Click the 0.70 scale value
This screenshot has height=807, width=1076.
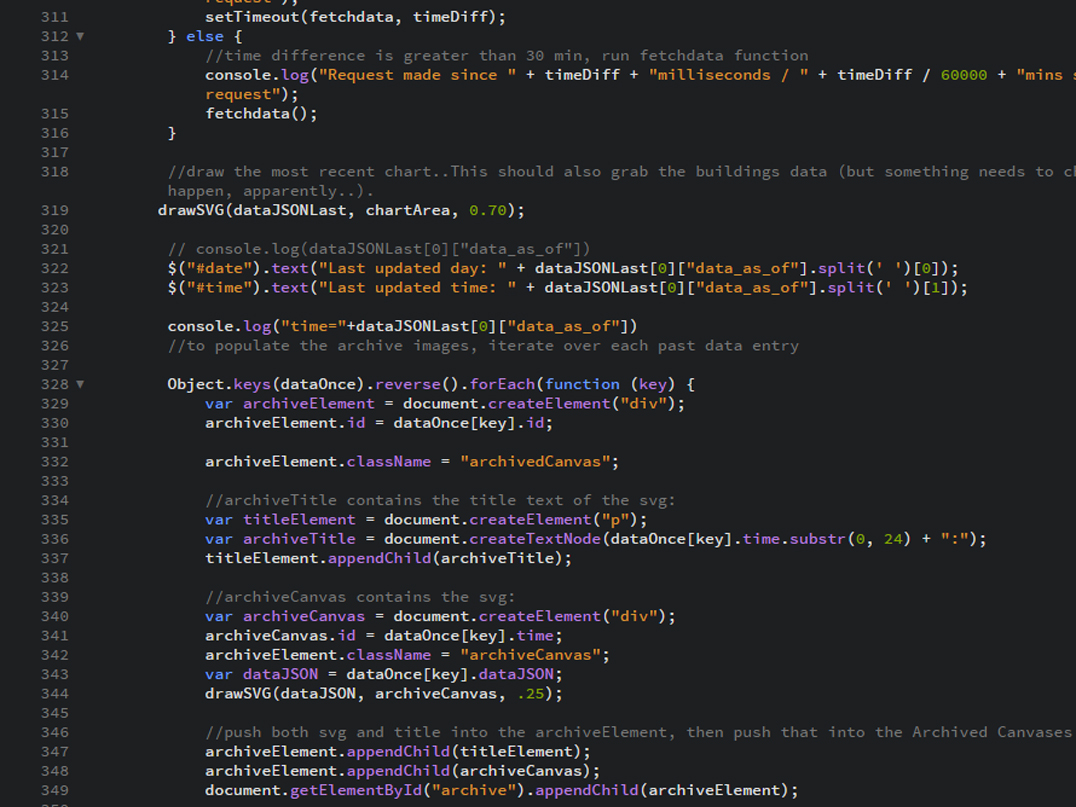click(x=487, y=210)
